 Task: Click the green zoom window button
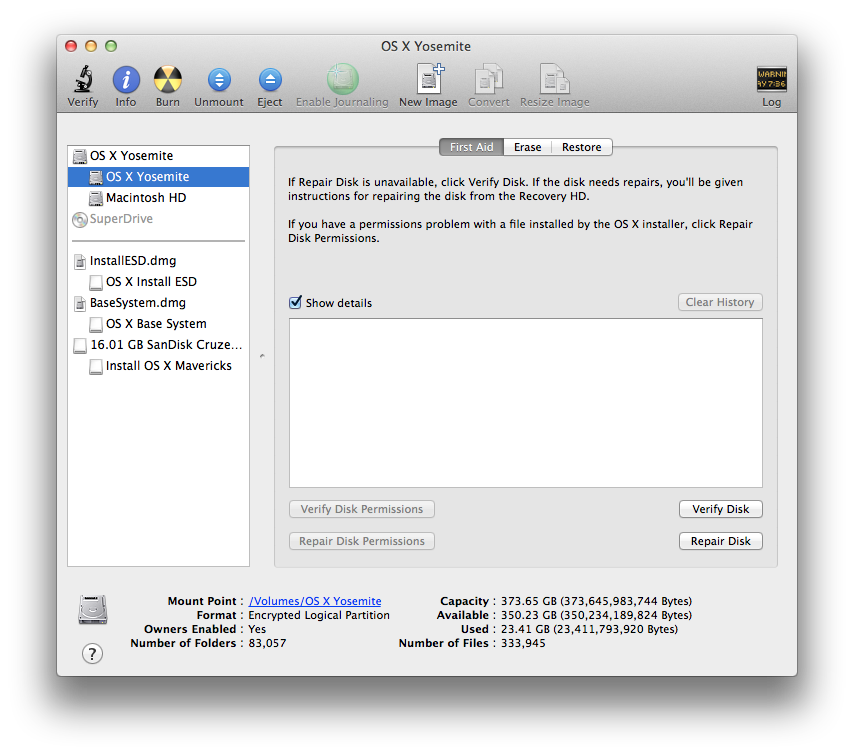point(111,46)
